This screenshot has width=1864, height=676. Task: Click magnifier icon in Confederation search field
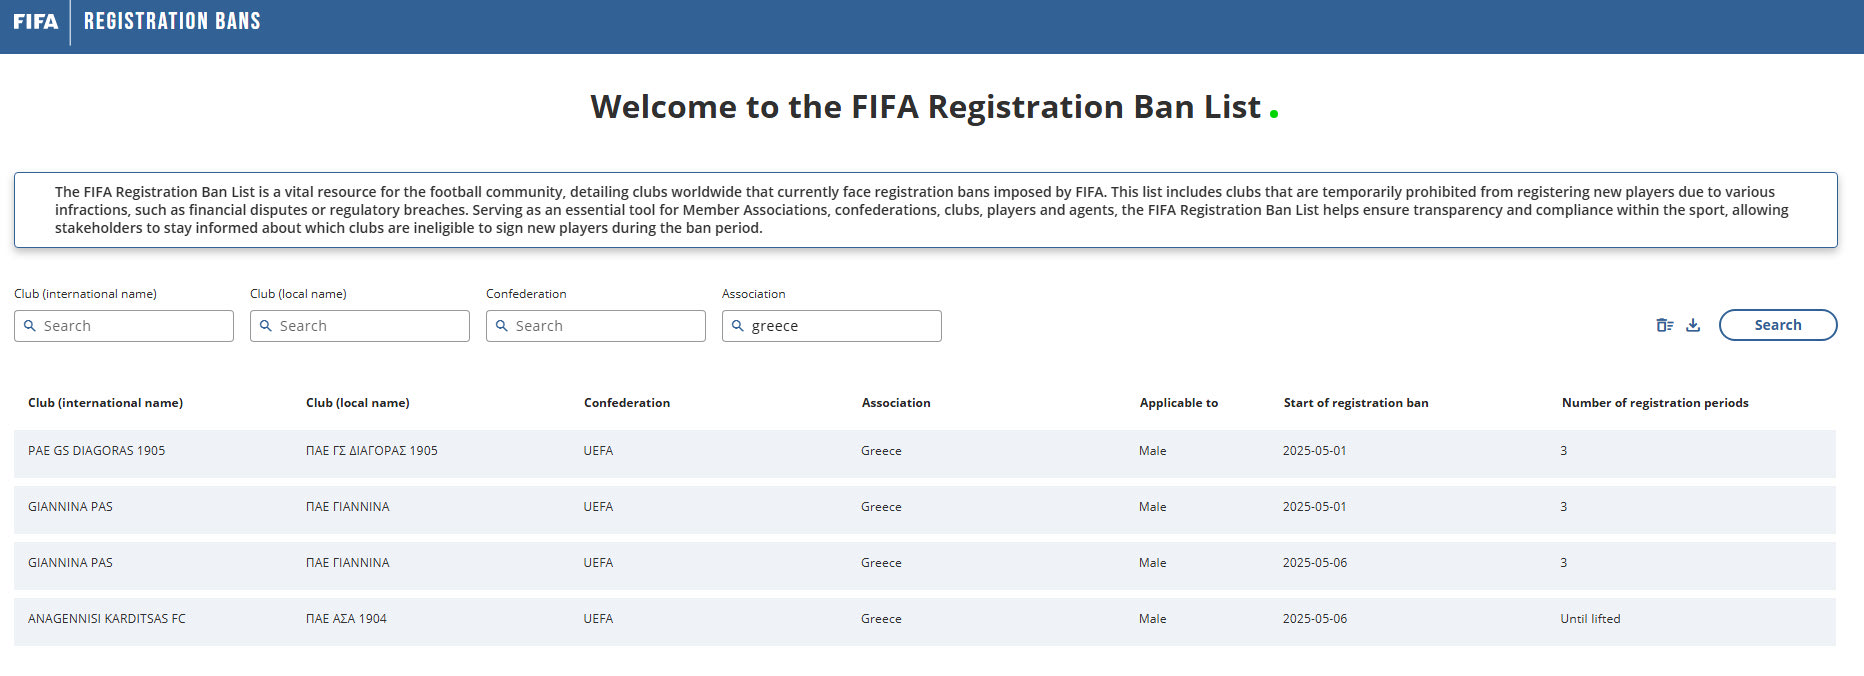502,326
